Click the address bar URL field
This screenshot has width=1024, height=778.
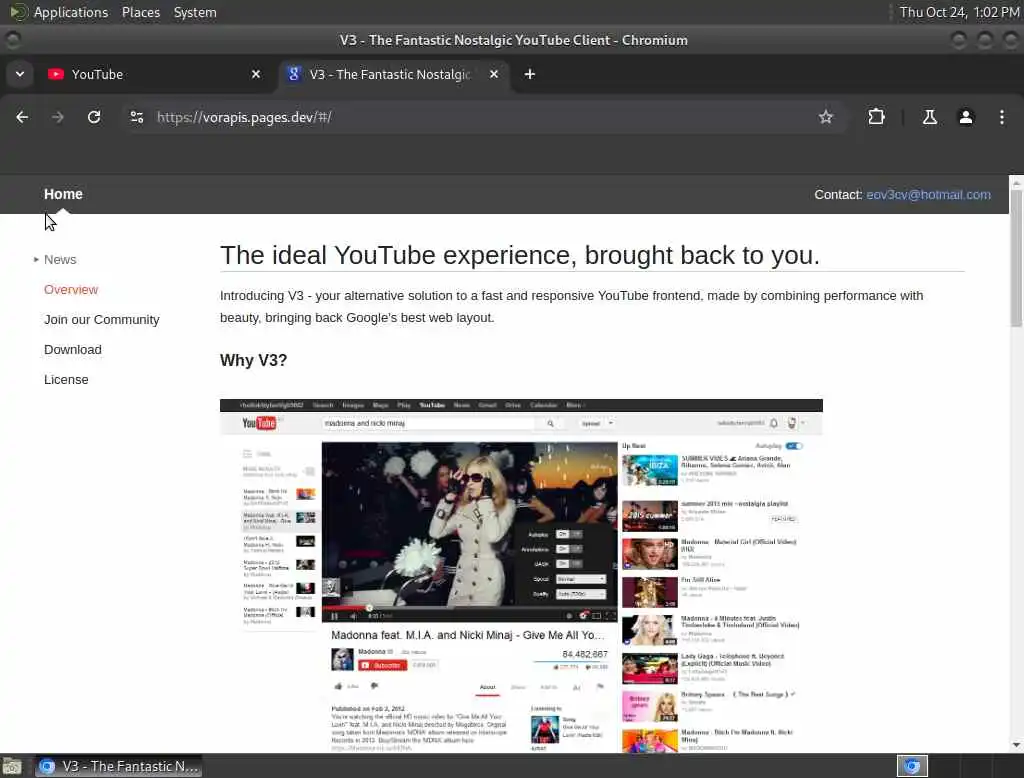pyautogui.click(x=483, y=117)
